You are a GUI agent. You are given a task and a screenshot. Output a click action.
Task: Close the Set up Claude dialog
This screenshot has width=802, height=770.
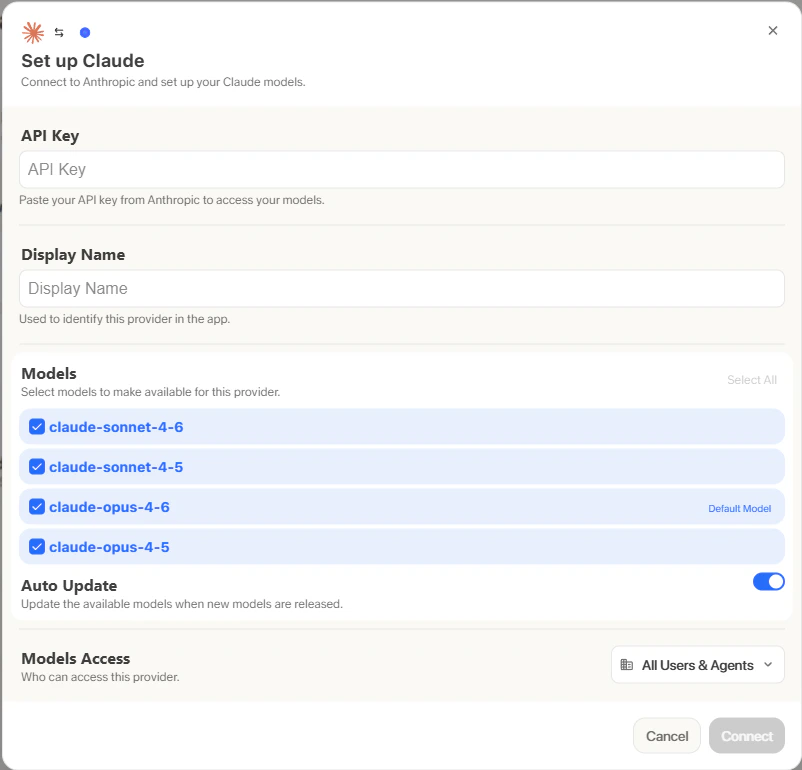(772, 31)
